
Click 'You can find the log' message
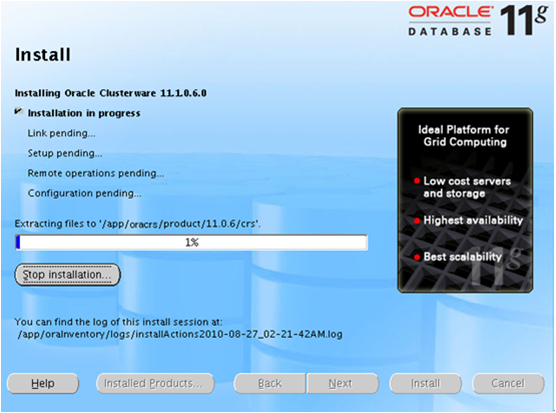(118, 322)
